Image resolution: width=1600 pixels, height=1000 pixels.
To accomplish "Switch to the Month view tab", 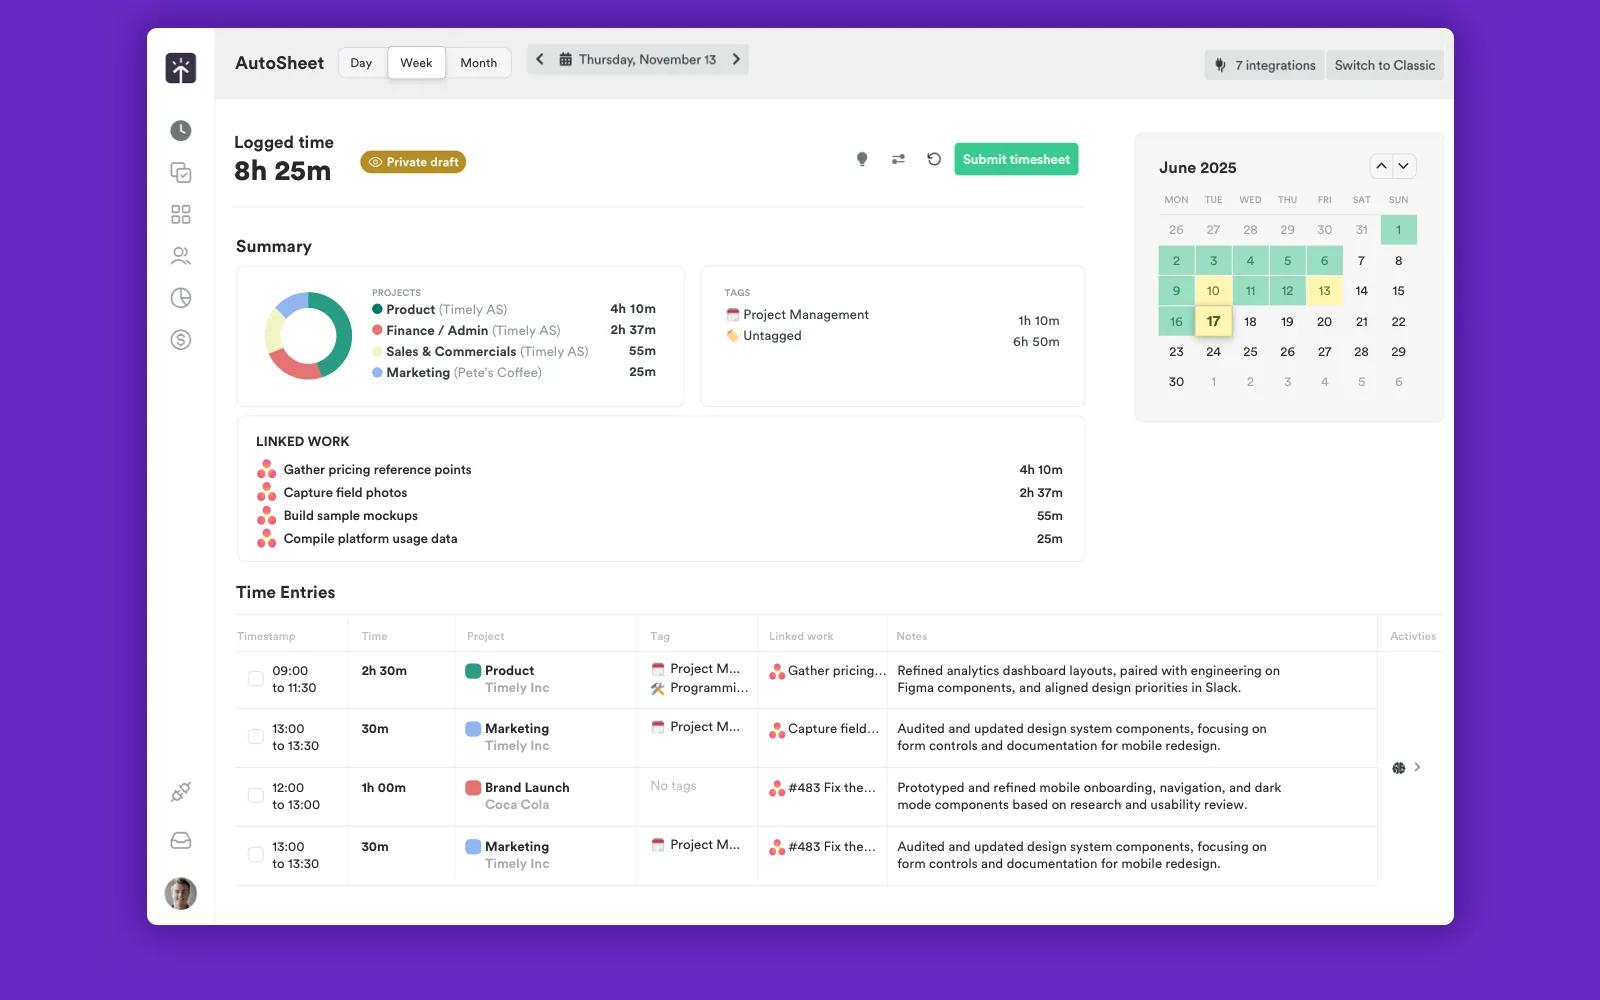I will [x=478, y=63].
